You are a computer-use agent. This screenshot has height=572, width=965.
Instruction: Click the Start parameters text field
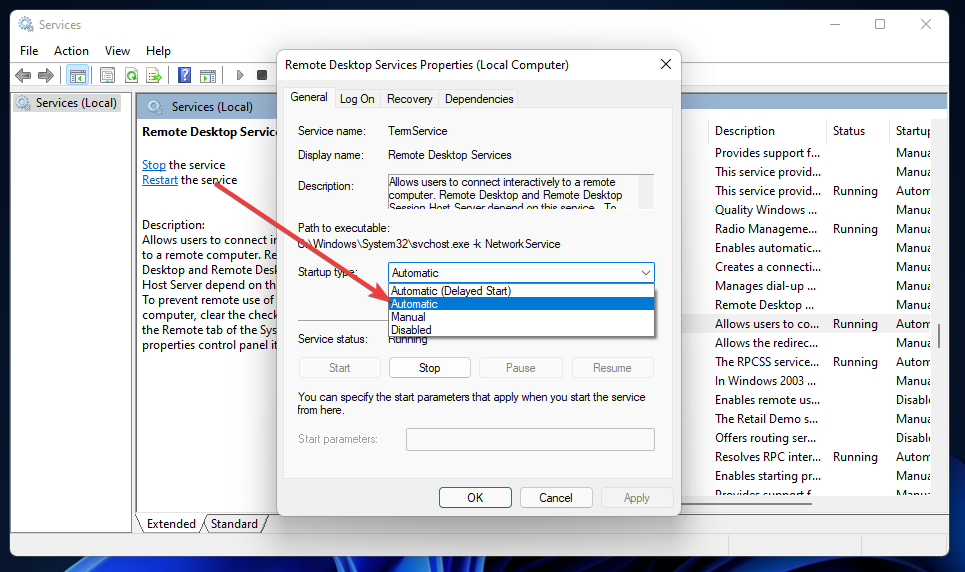[x=530, y=439]
